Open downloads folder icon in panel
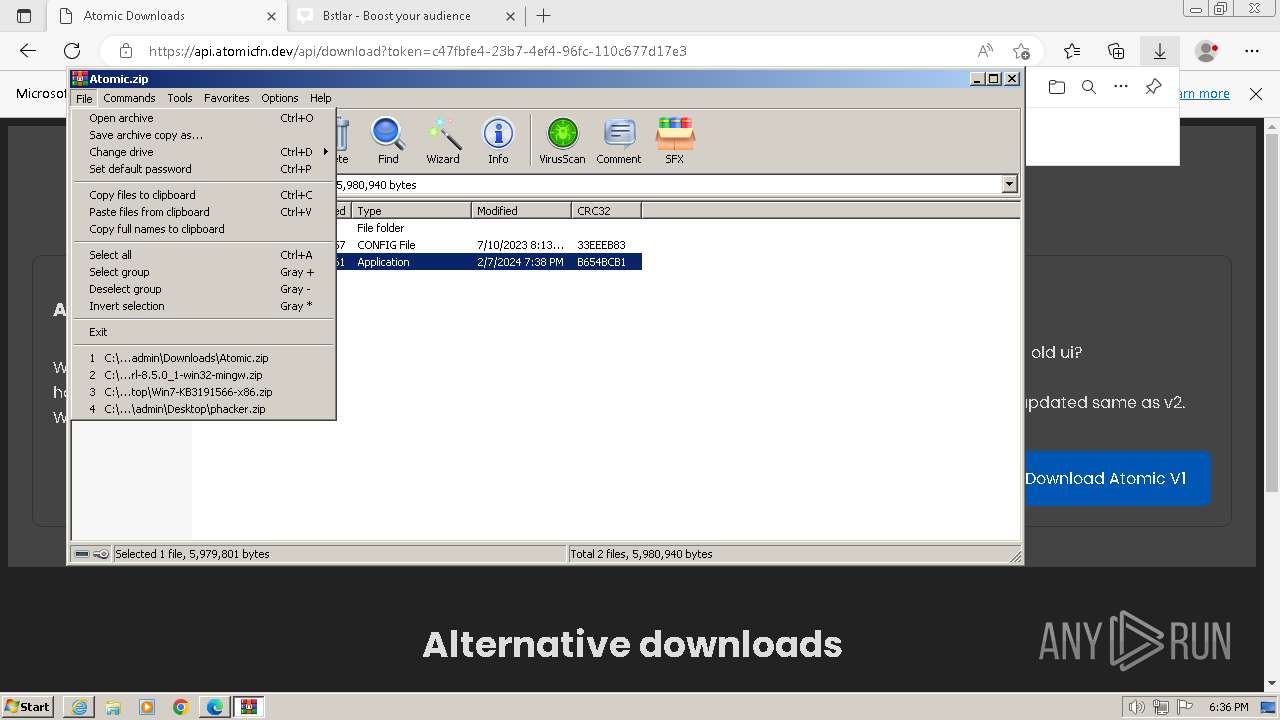Image resolution: width=1280 pixels, height=720 pixels. coord(1057,87)
